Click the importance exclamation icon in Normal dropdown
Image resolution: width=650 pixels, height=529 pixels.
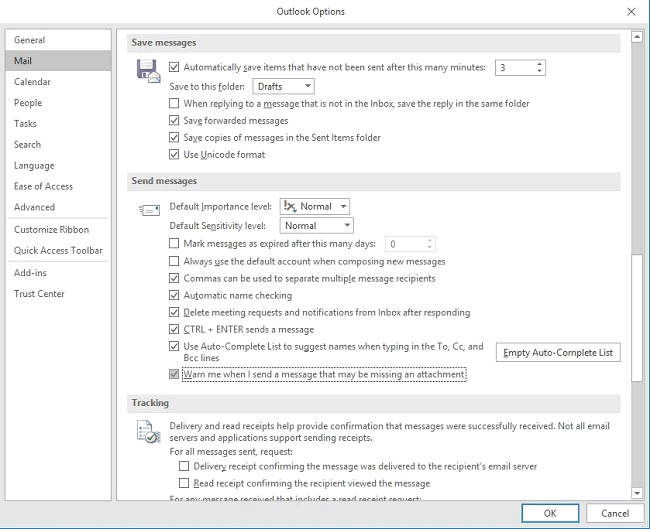coord(290,206)
